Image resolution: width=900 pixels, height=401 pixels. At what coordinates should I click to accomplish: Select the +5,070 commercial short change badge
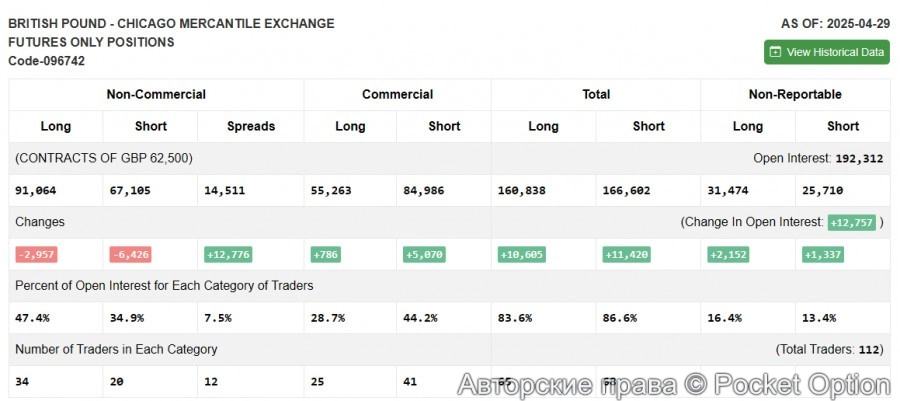[x=425, y=255]
